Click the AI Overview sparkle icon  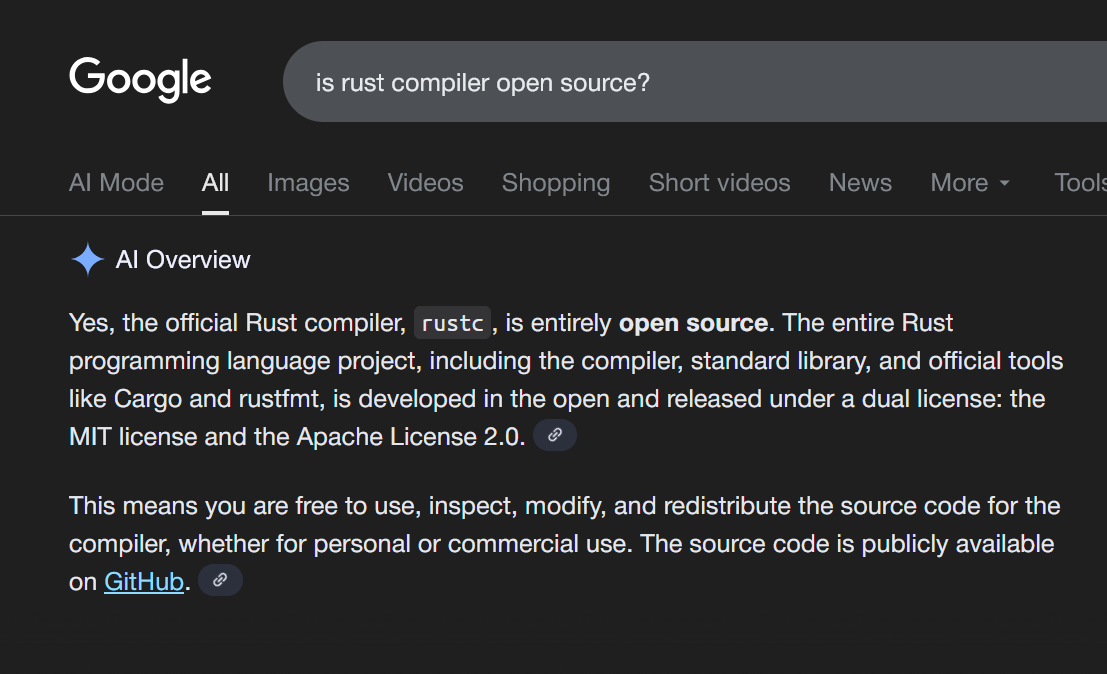click(88, 260)
